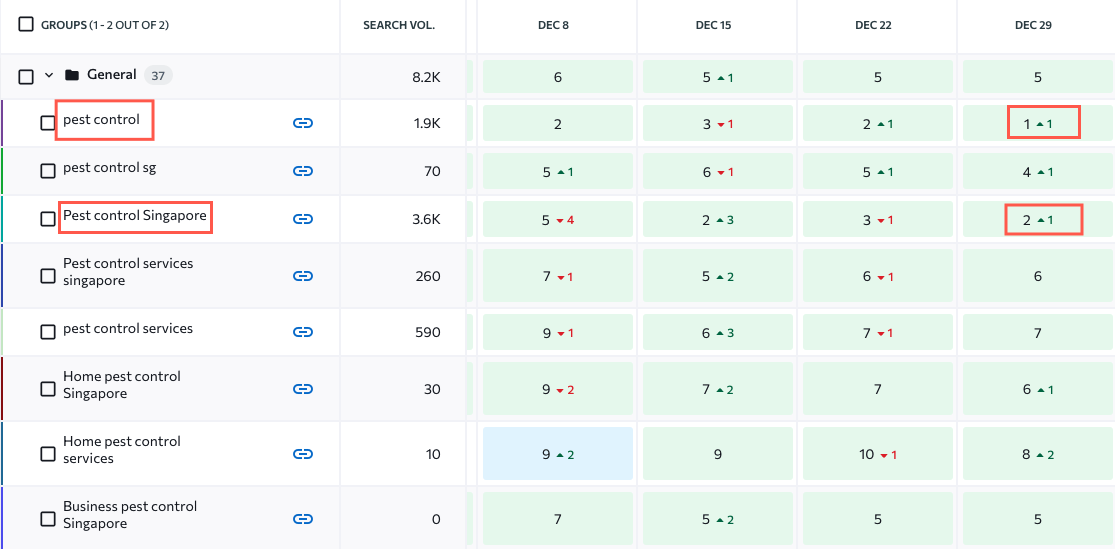Click DEC 8 ranking cell for pest control sg
Viewport: 1115px width, 549px height.
click(558, 171)
